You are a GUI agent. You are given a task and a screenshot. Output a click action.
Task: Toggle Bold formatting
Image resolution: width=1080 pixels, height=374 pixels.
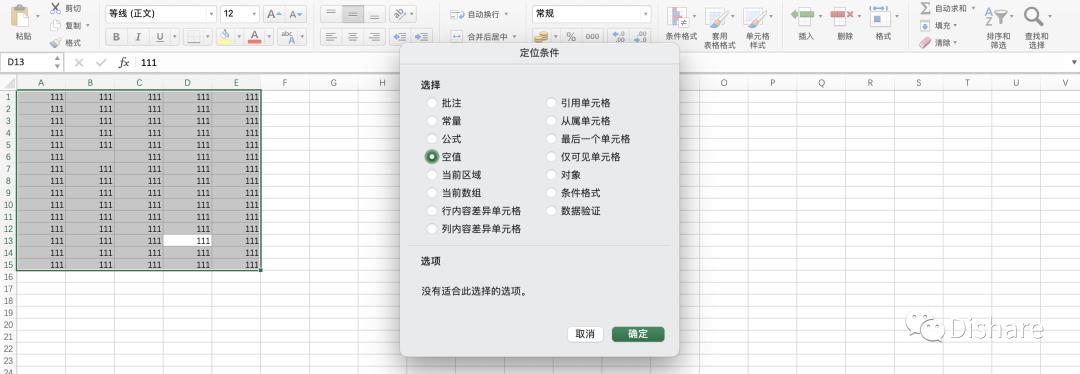point(116,37)
